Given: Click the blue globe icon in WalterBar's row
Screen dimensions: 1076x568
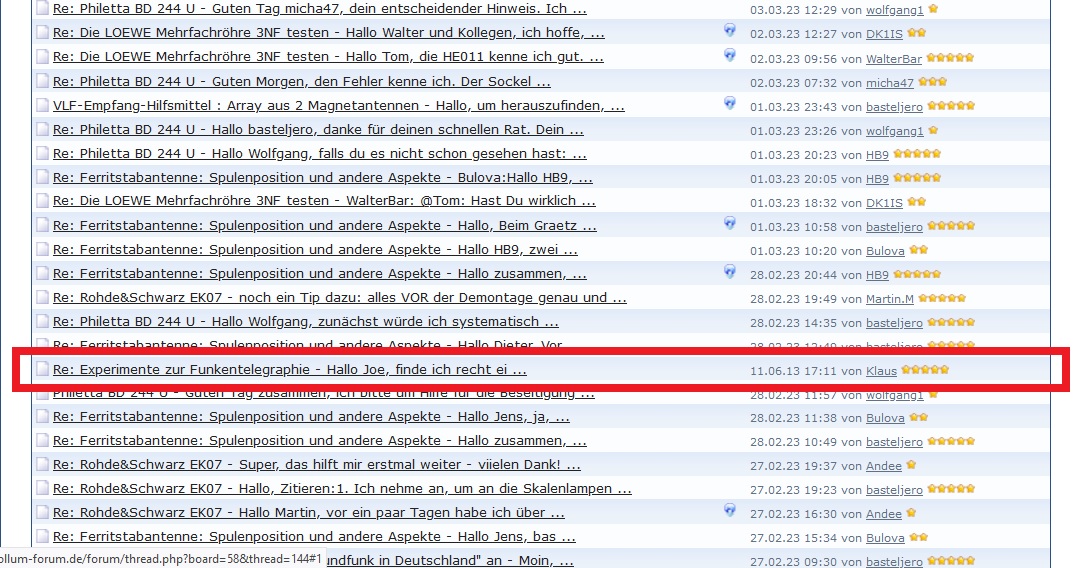Looking at the screenshot, I should [x=730, y=56].
